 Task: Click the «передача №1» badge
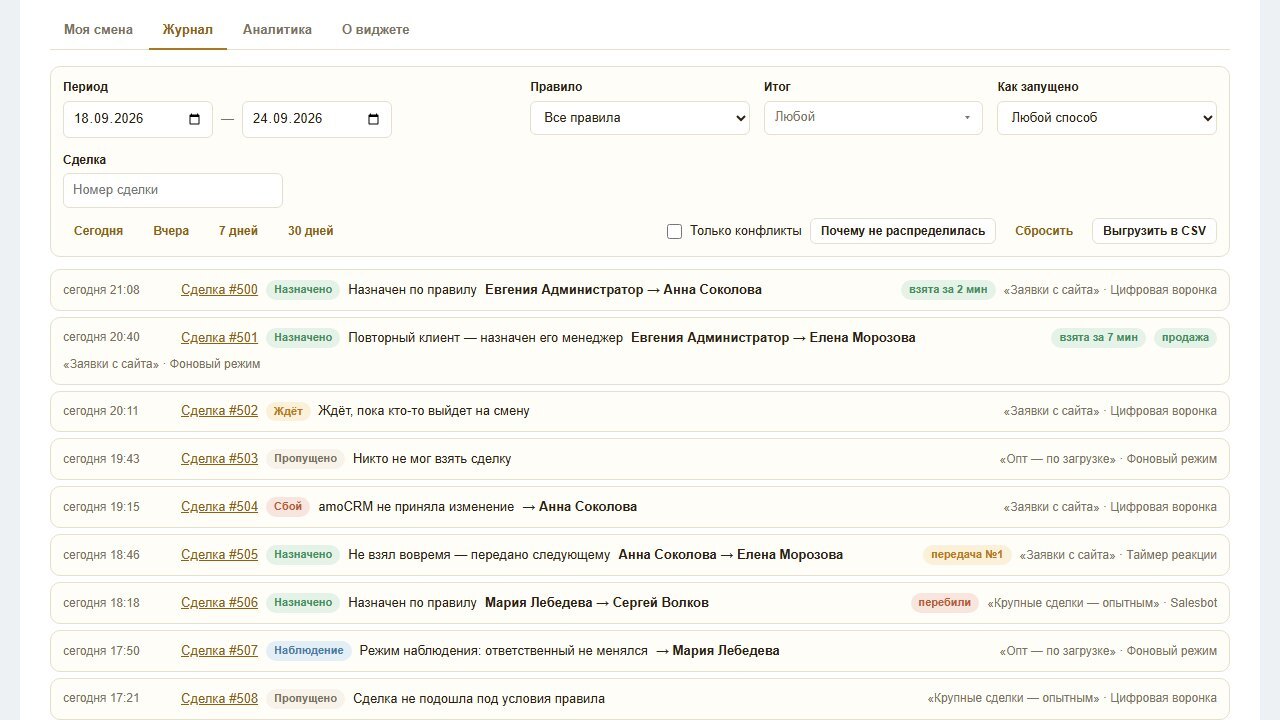pos(967,555)
